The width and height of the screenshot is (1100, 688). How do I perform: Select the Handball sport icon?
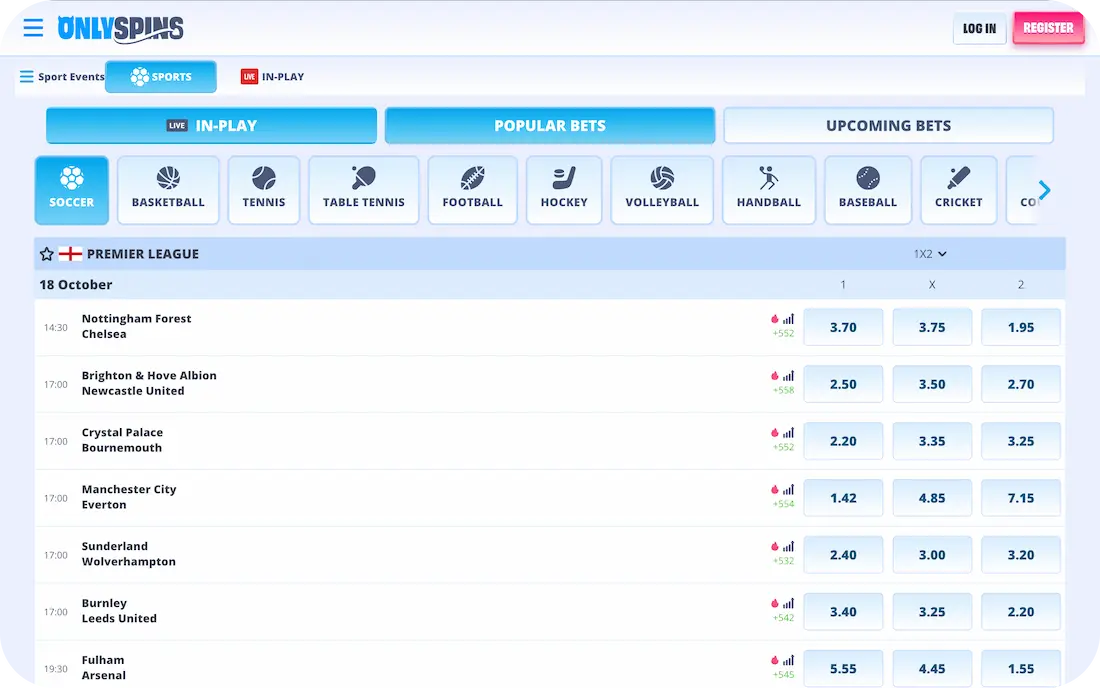(768, 189)
